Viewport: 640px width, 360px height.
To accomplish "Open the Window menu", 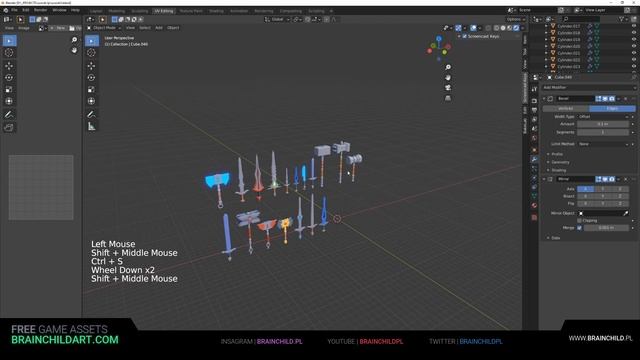I will coord(60,10).
